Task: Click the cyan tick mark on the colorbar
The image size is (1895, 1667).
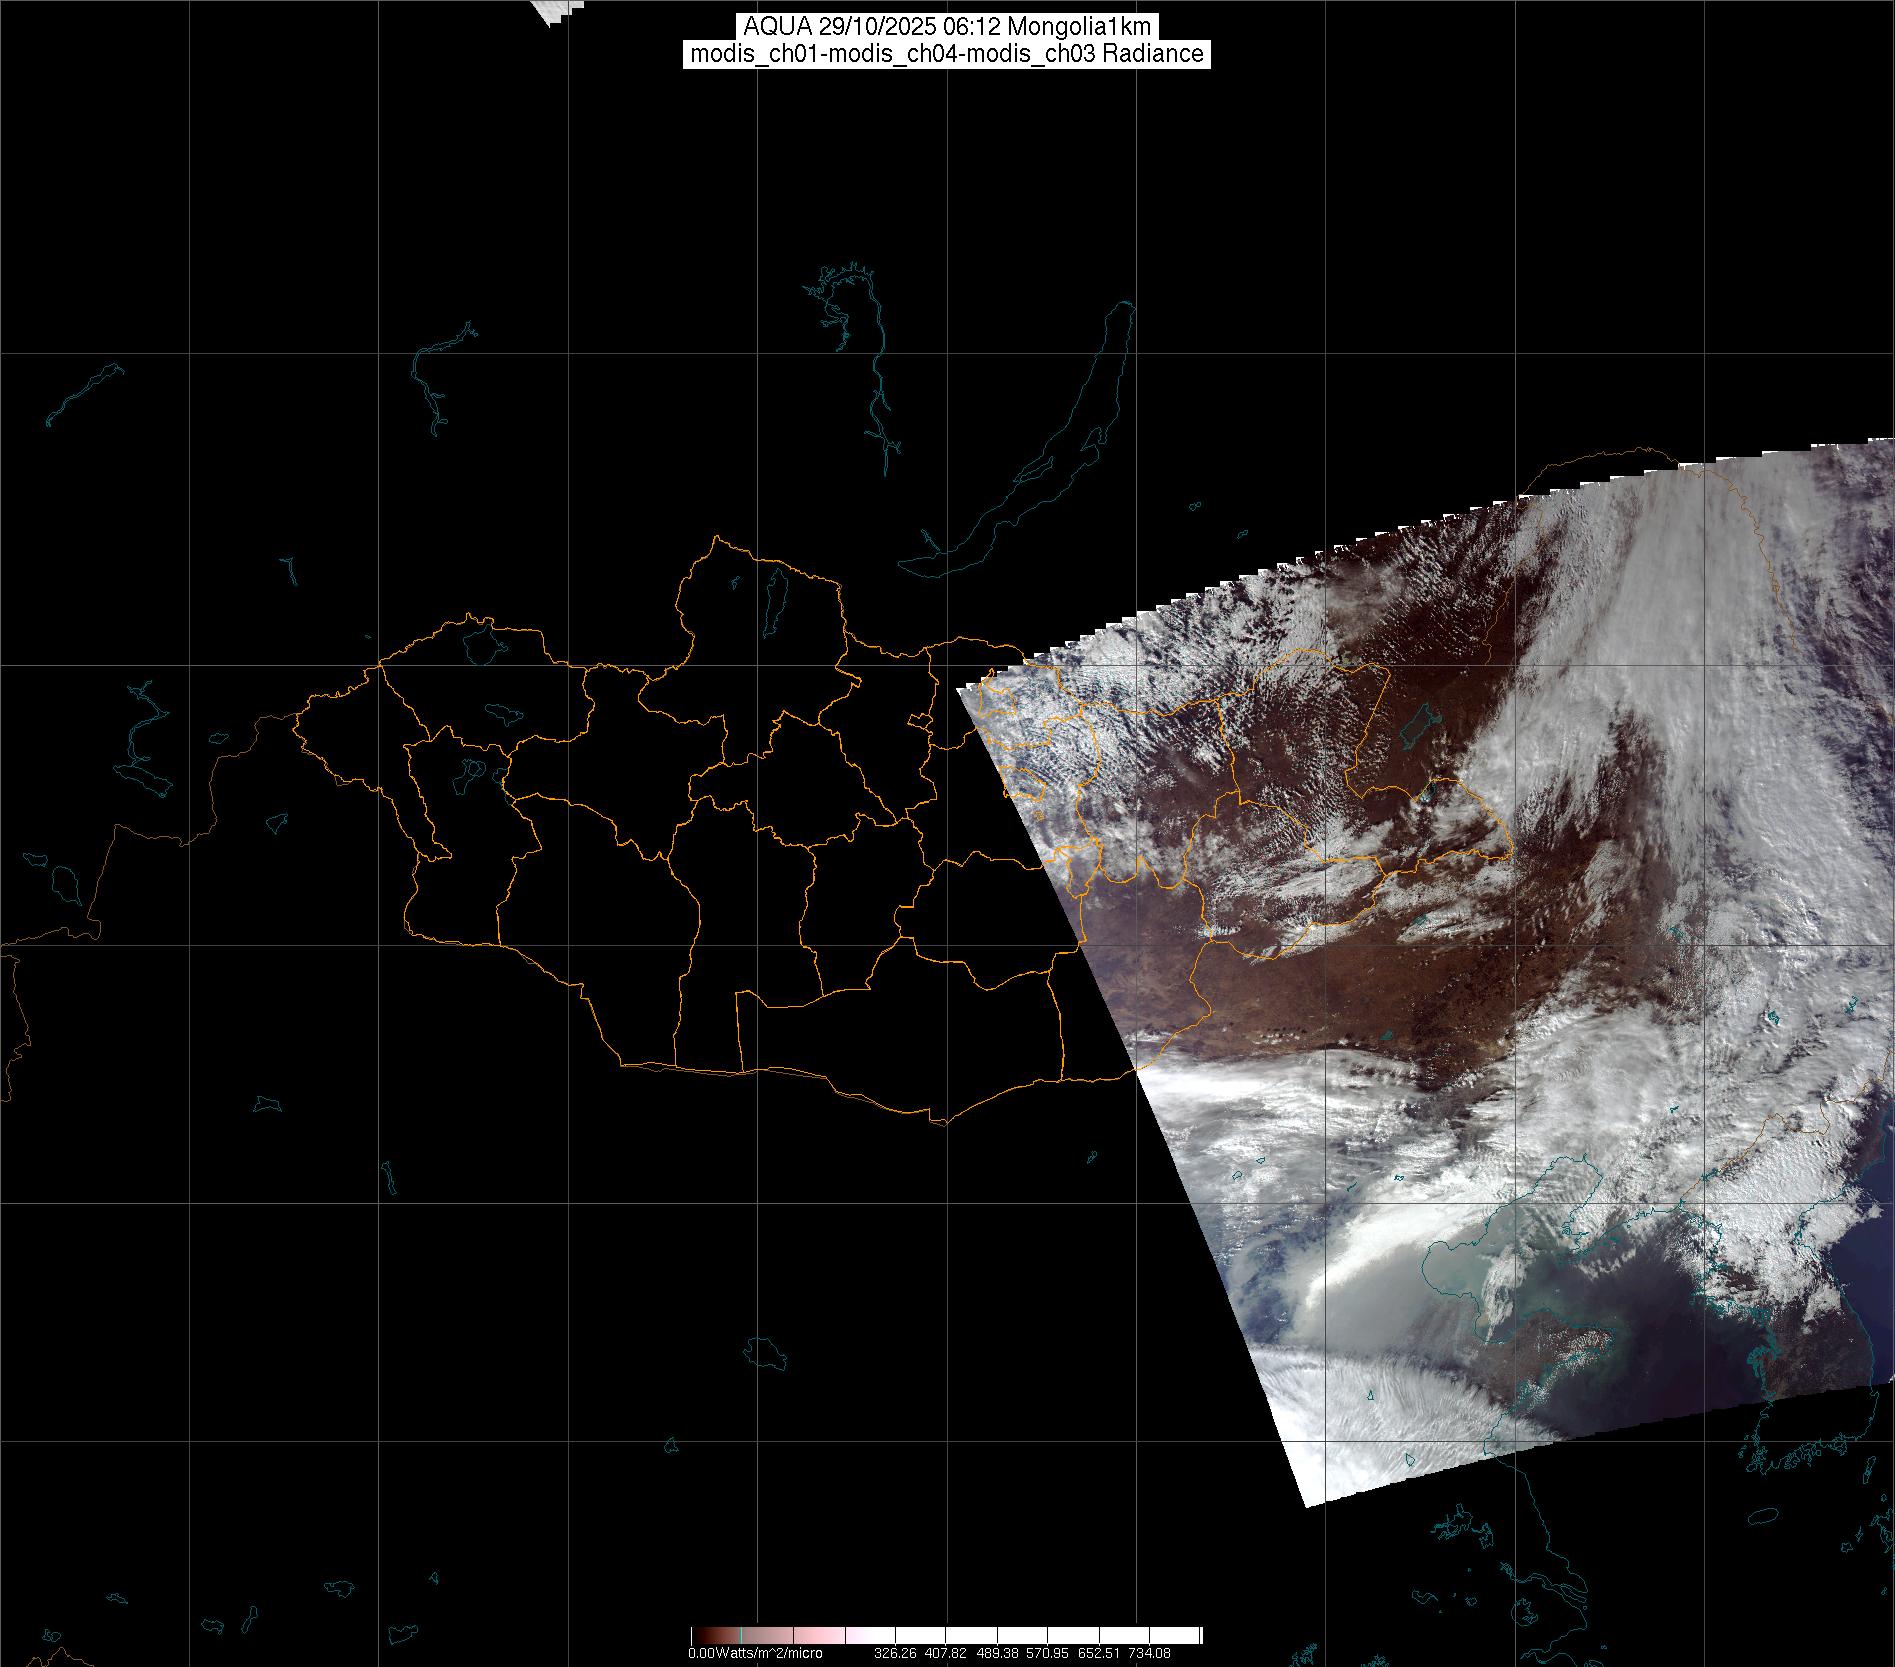Action: tap(739, 1635)
